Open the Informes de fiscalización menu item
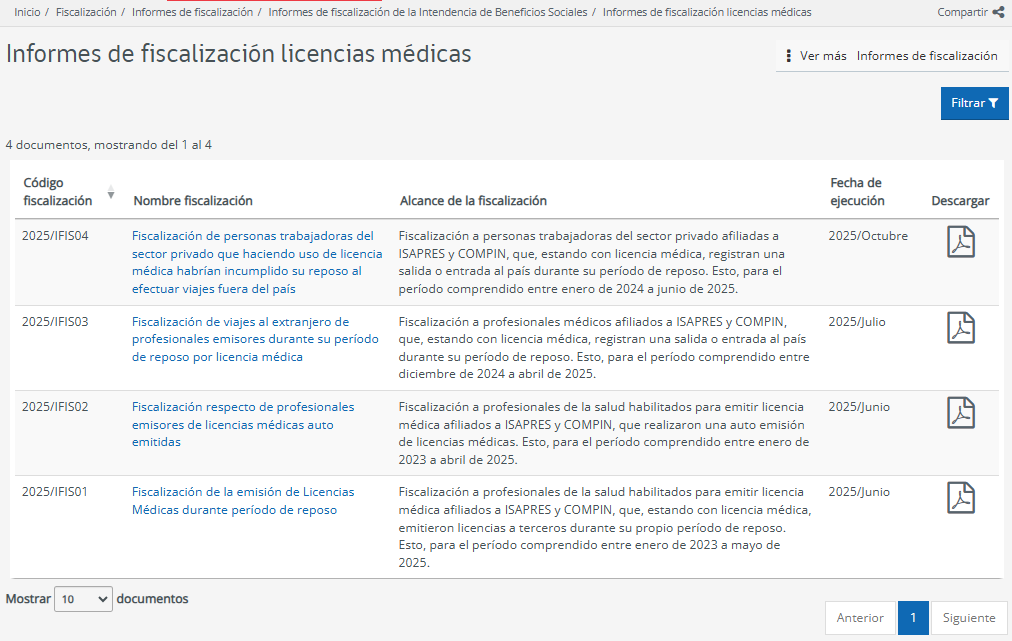Image resolution: width=1012 pixels, height=641 pixels. 926,56
